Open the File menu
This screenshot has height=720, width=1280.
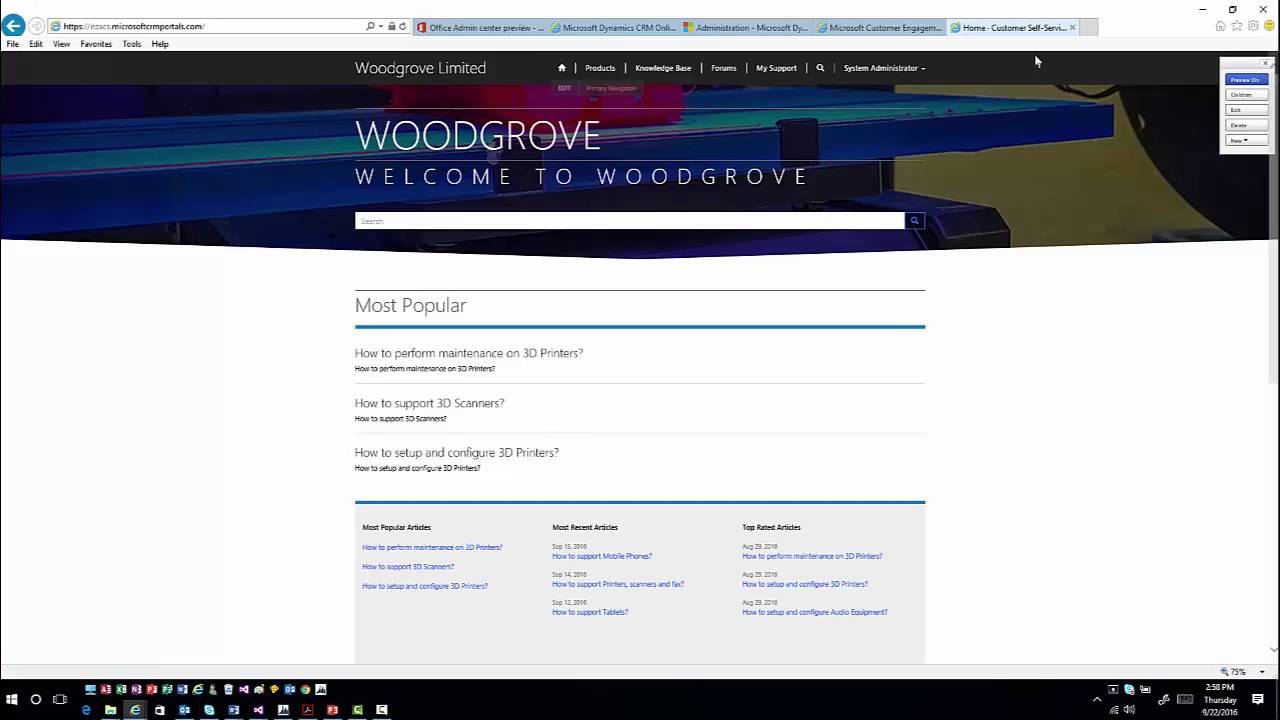point(13,44)
